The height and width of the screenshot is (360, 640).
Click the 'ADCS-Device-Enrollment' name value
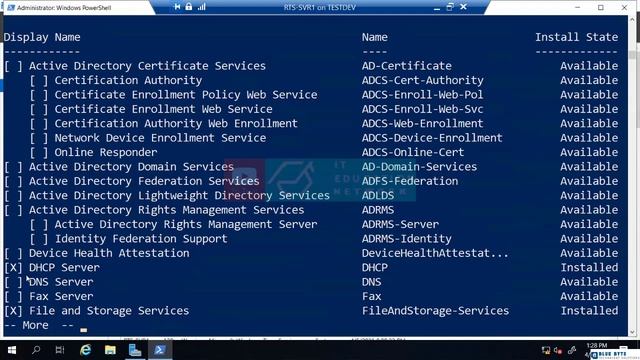pos(432,138)
